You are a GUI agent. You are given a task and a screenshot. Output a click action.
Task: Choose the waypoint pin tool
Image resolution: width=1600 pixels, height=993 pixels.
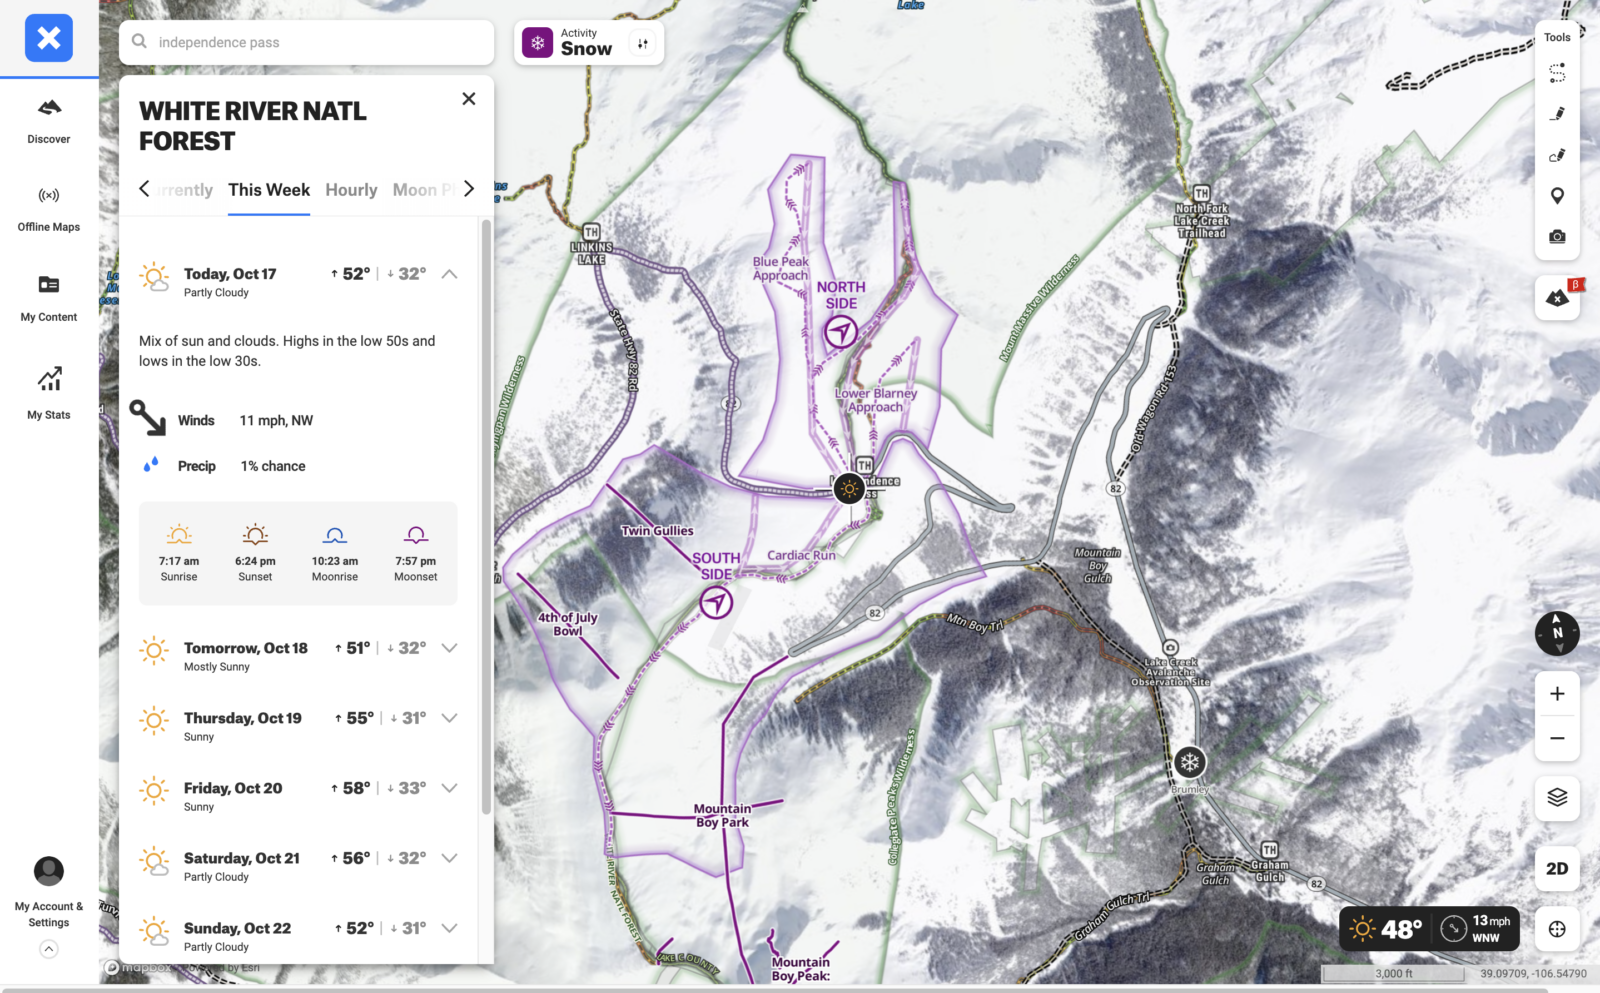[1557, 196]
